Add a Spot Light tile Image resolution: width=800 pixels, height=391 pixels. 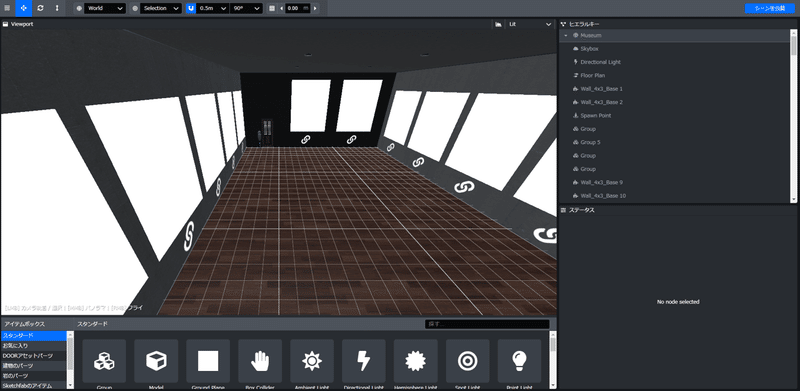point(468,361)
